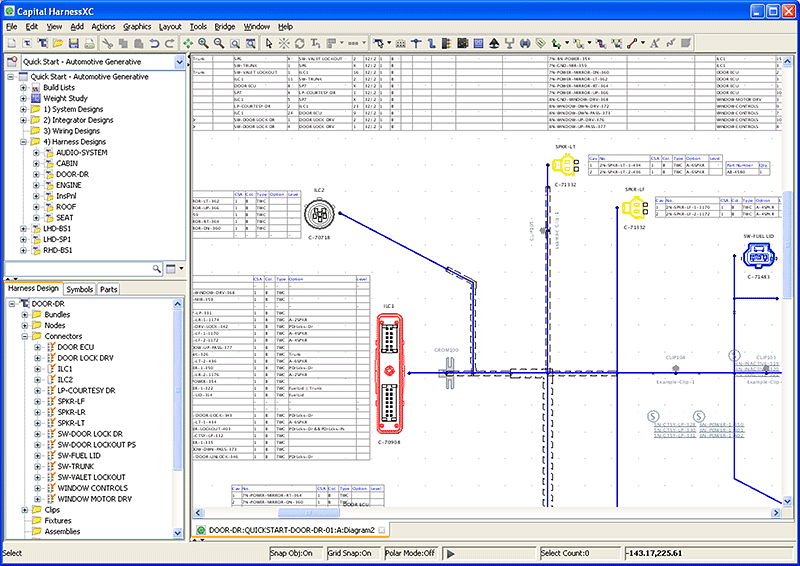
Task: Switch to the Symbols tab
Action: (79, 289)
